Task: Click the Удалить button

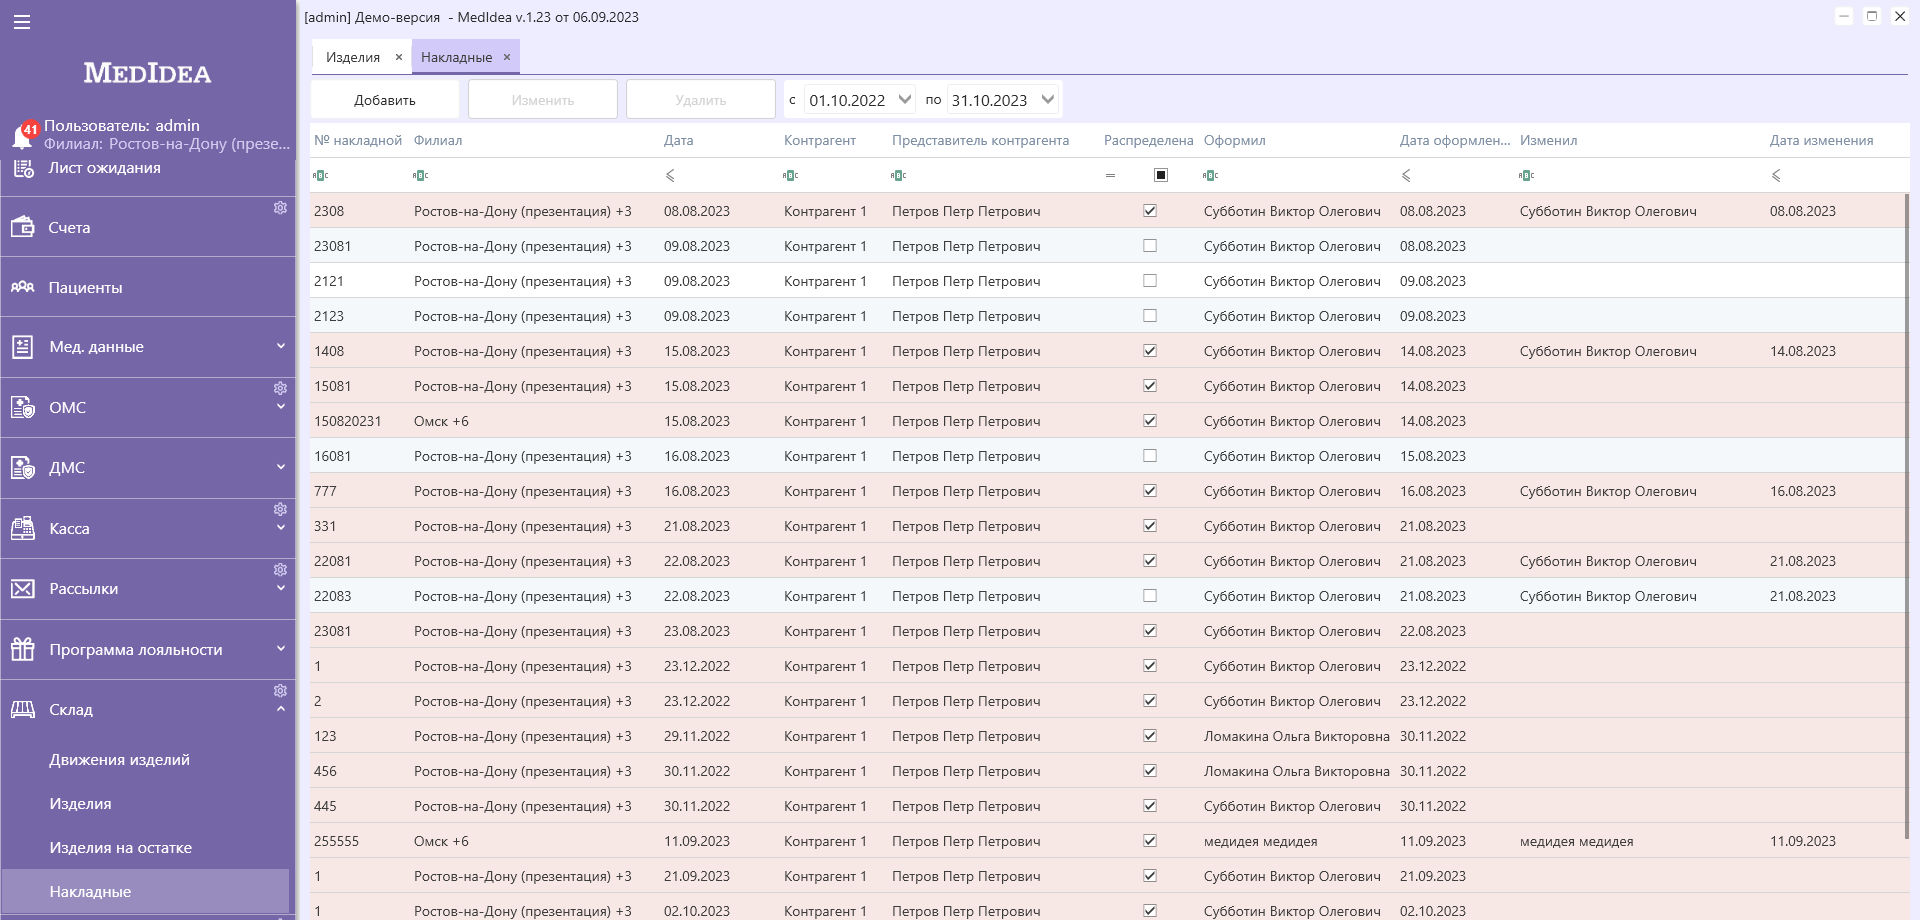Action: tap(701, 99)
